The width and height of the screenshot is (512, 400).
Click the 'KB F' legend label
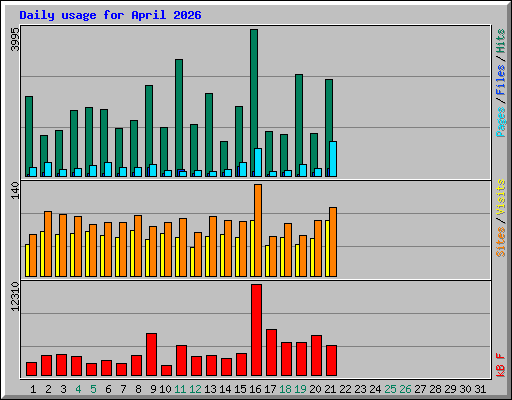[501, 365]
